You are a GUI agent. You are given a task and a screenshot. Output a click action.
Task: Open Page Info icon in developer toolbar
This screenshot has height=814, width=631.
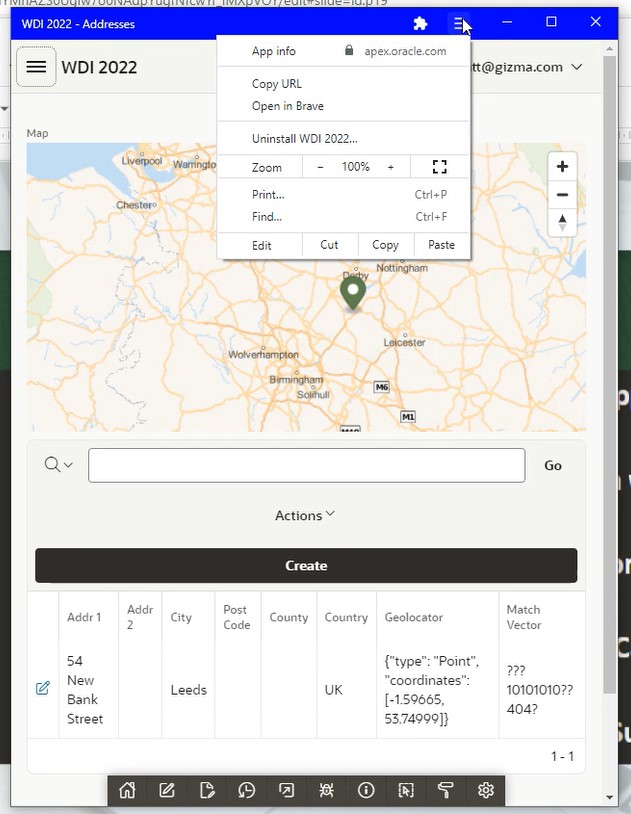coord(366,790)
